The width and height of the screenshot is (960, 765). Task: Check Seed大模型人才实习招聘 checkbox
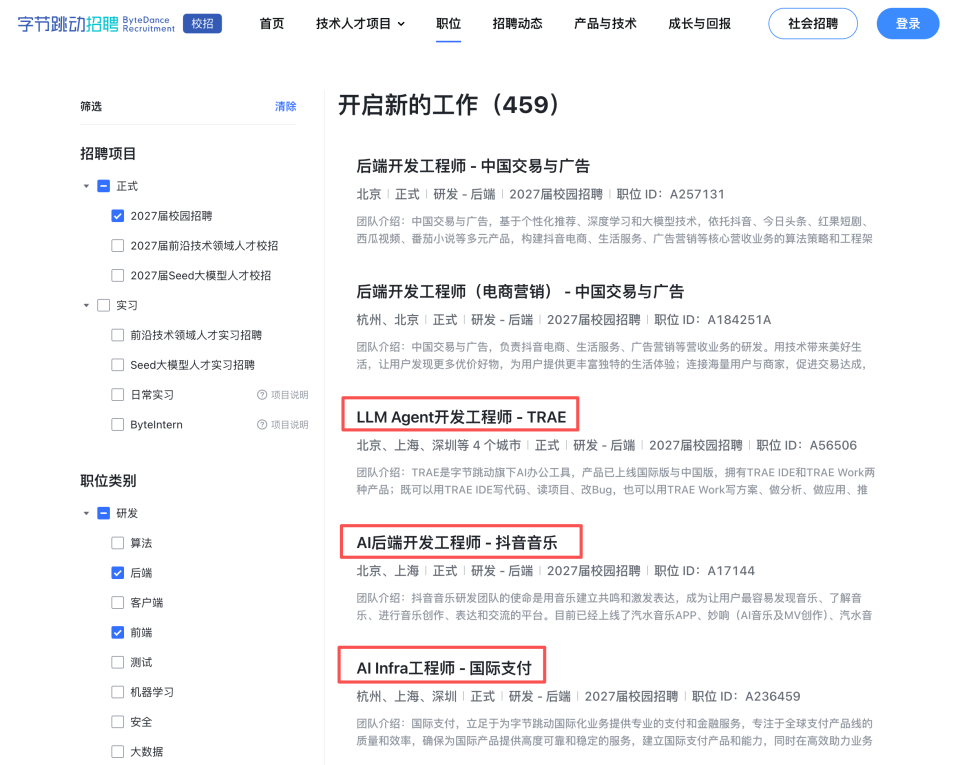coord(118,365)
